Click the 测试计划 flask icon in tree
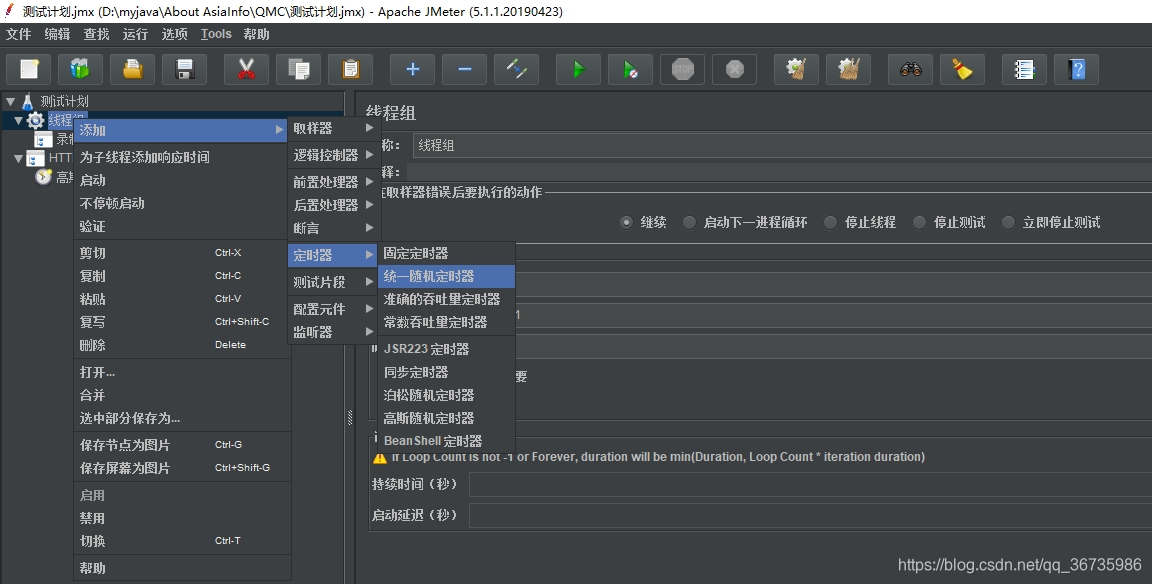The image size is (1152, 584). (28, 101)
